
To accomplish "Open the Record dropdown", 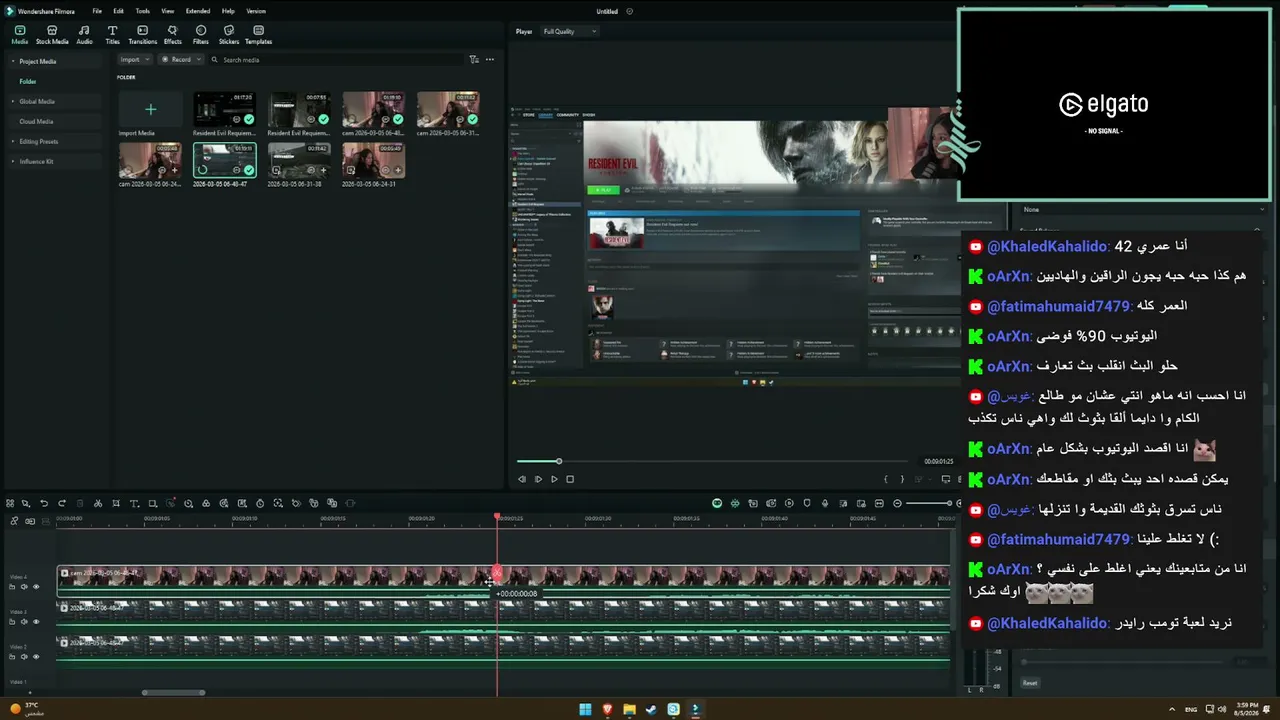I will coord(182,60).
